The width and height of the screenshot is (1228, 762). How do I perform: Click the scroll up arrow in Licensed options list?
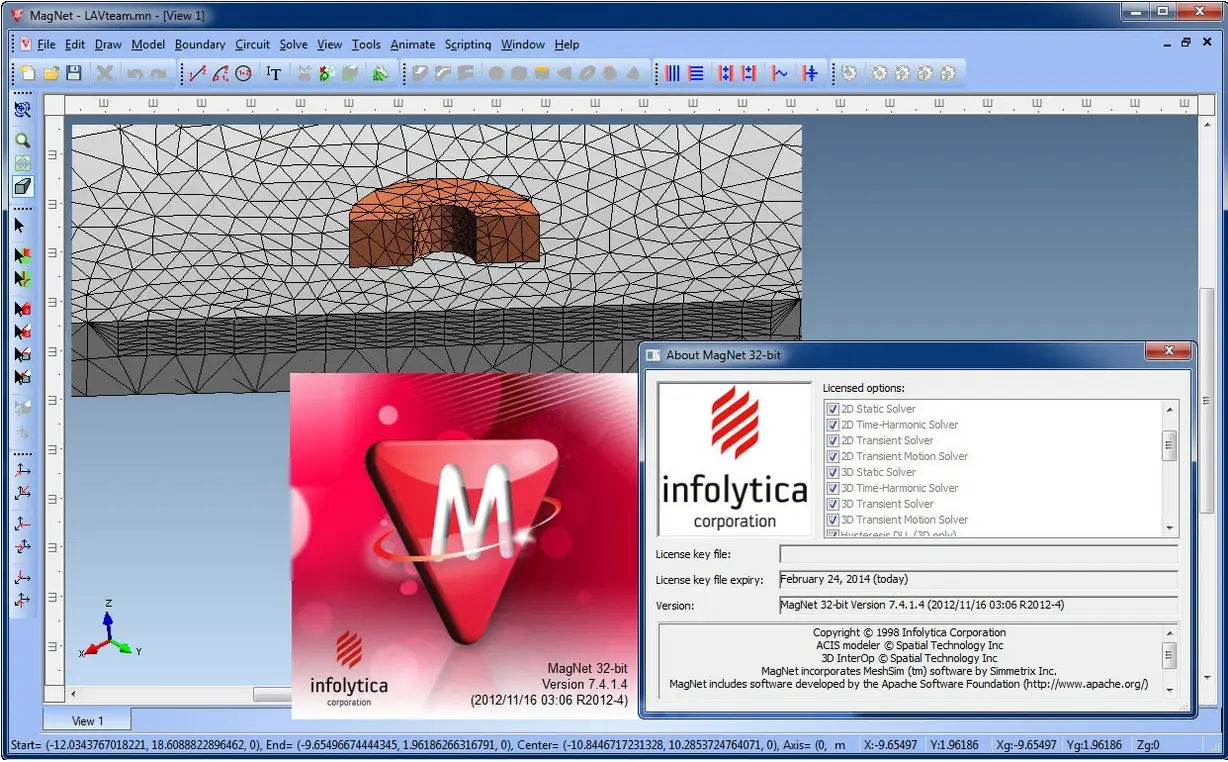(1170, 408)
